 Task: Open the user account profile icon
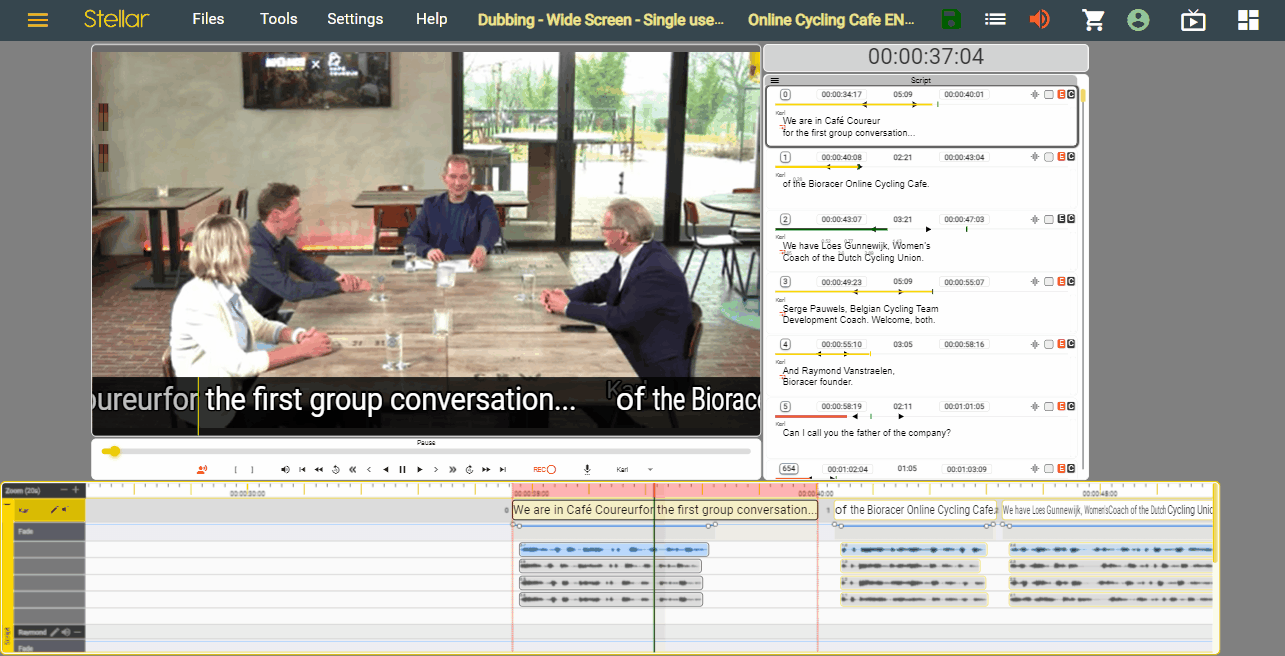point(1137,19)
